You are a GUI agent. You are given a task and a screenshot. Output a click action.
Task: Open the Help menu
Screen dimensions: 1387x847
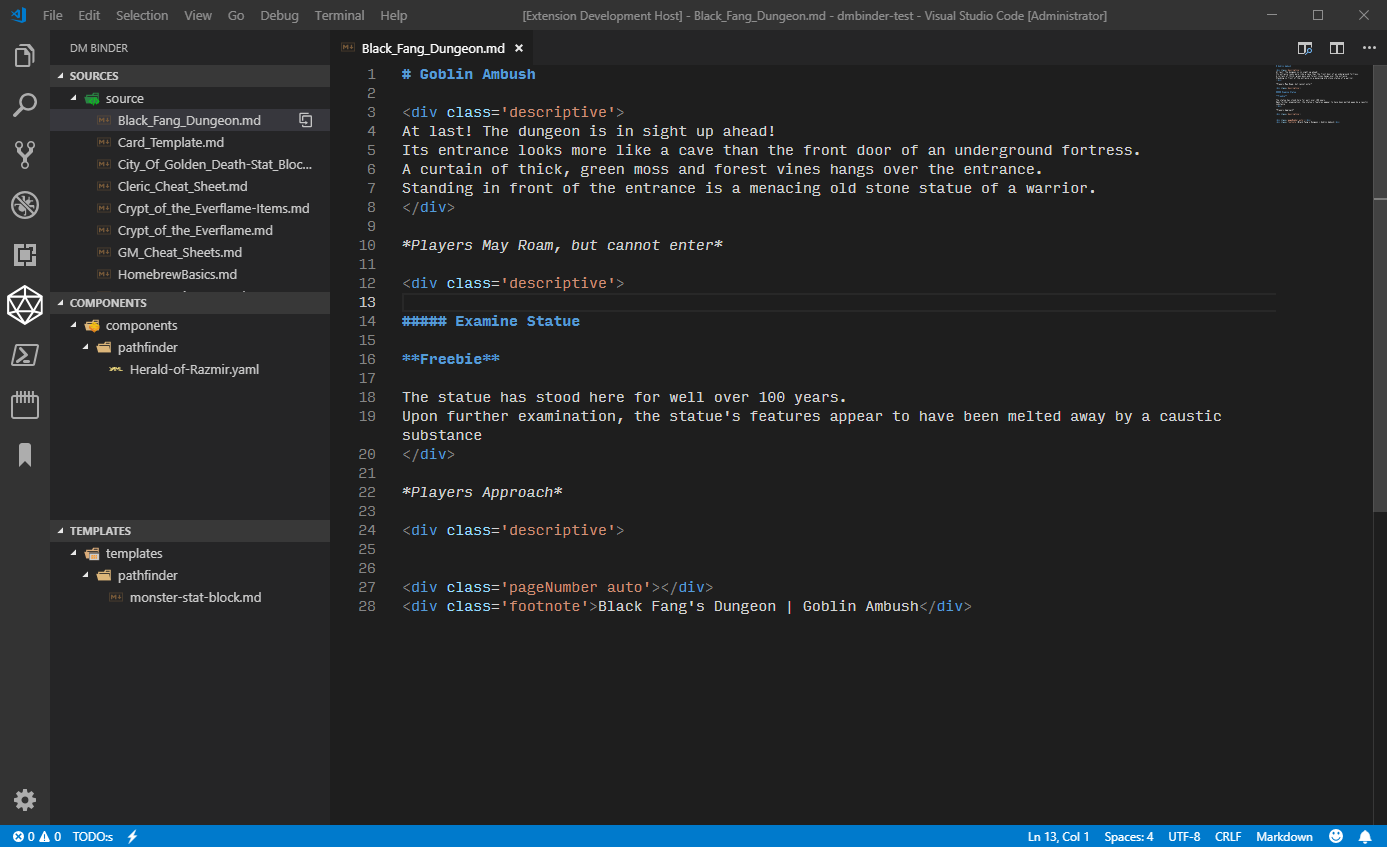click(394, 16)
